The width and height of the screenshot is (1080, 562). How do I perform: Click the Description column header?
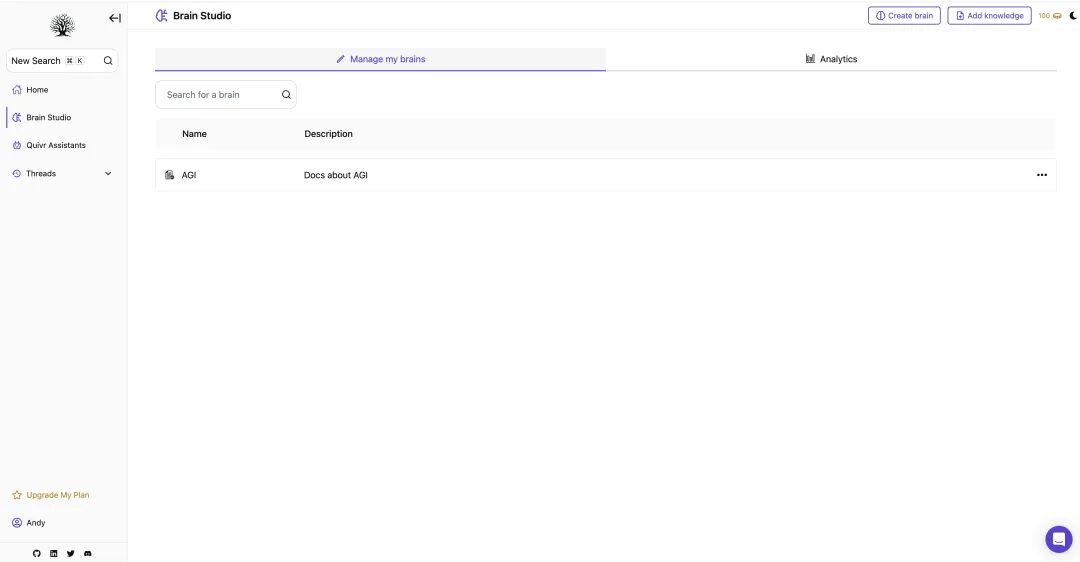click(329, 134)
